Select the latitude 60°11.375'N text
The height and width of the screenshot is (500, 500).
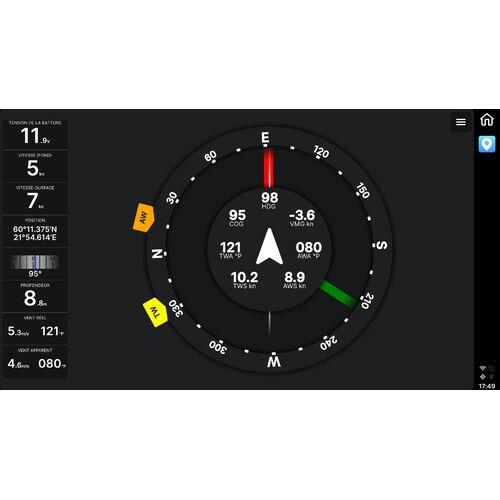click(35, 229)
